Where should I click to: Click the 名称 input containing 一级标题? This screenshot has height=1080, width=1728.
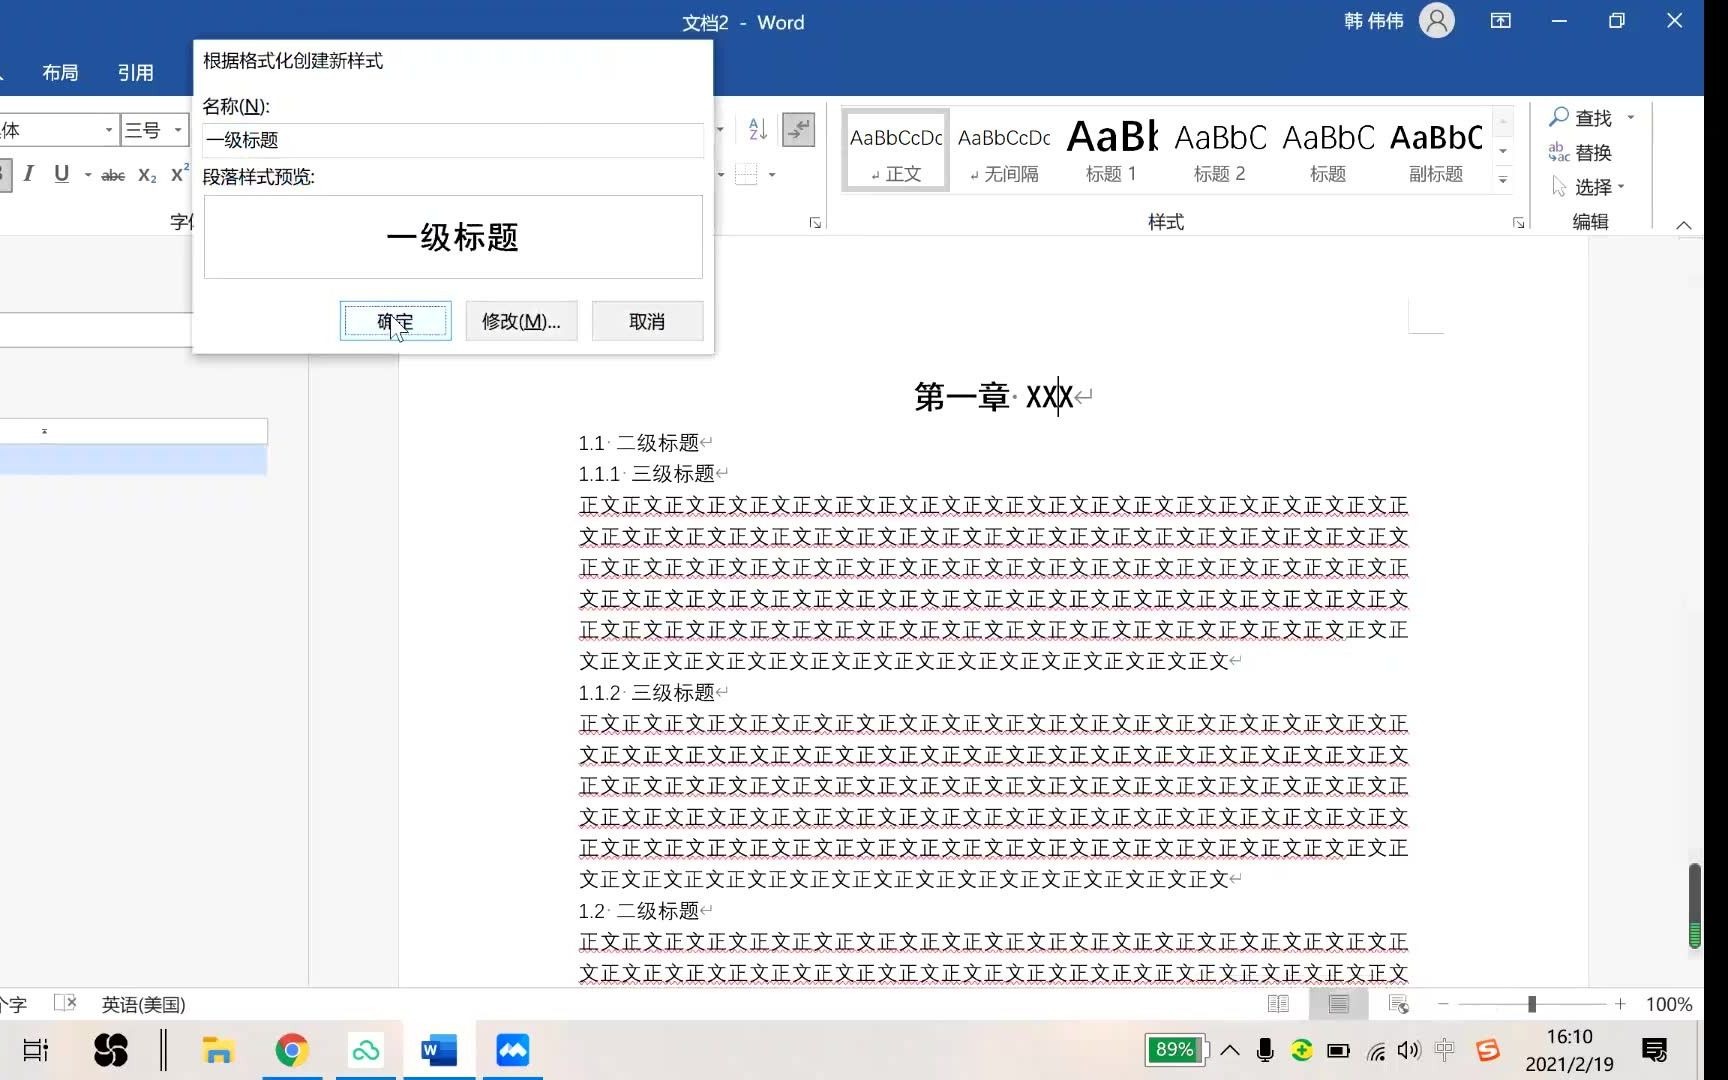click(x=452, y=140)
